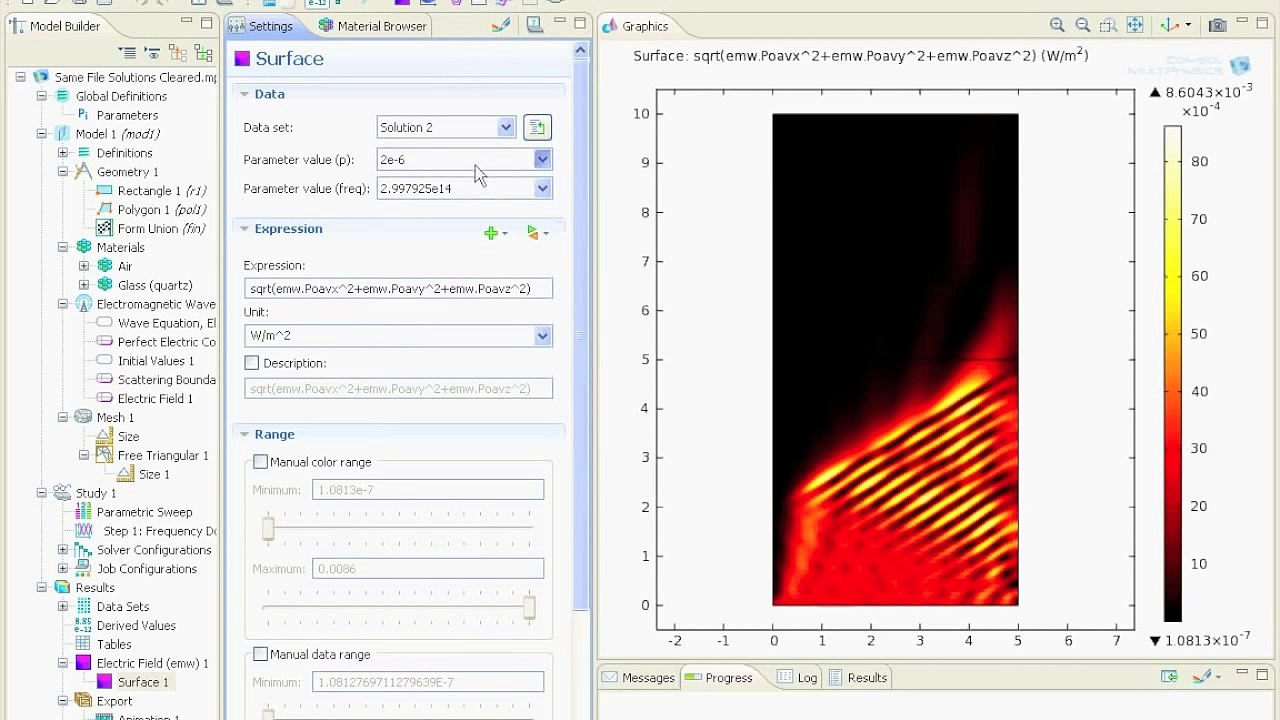Collapse the Geometry 1 tree node

(63, 172)
